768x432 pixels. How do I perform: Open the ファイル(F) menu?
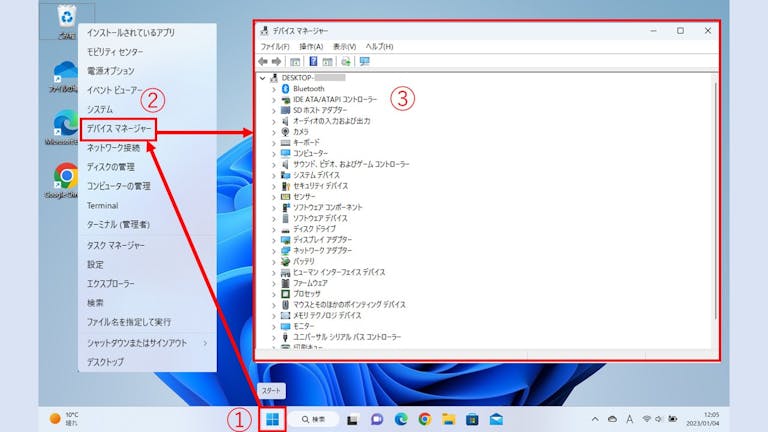point(275,47)
